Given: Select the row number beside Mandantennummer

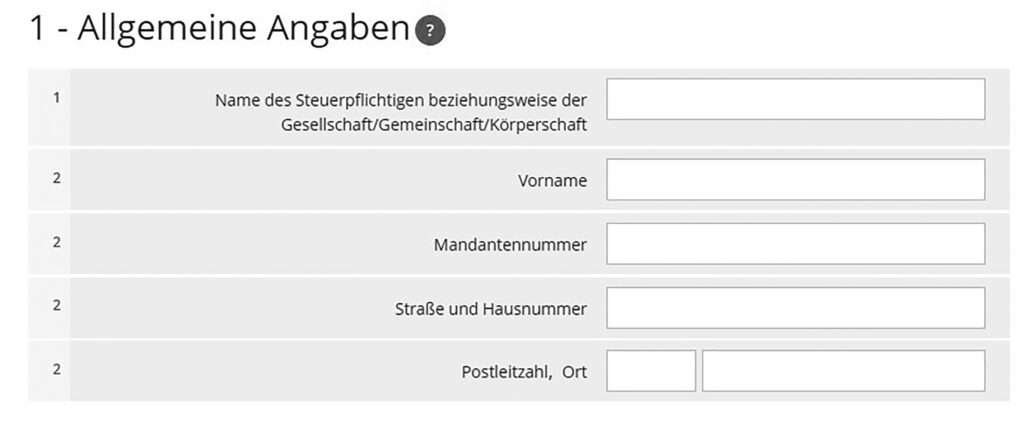Looking at the screenshot, I should (x=57, y=242).
